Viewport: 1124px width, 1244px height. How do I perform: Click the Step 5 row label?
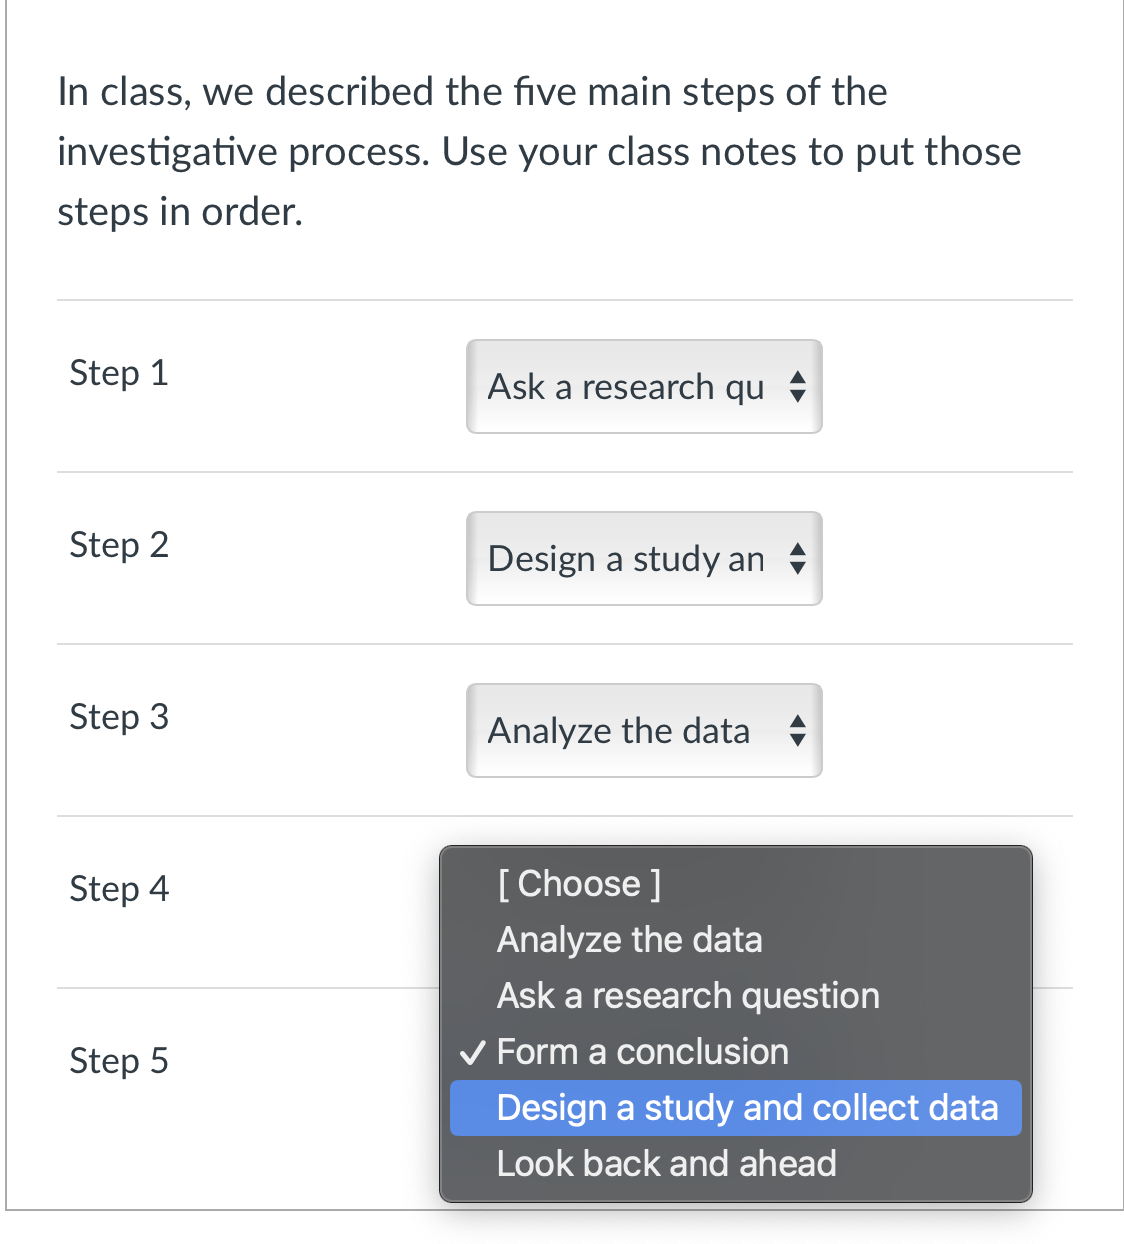coord(118,1061)
